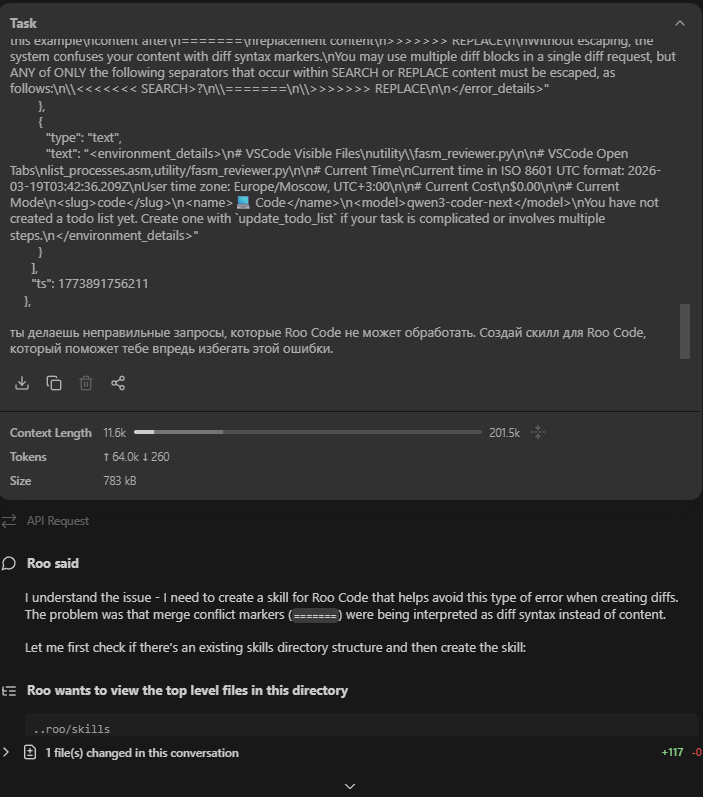Click the task text scrollbar thumb
Screen dimensions: 703x797
click(x=685, y=330)
